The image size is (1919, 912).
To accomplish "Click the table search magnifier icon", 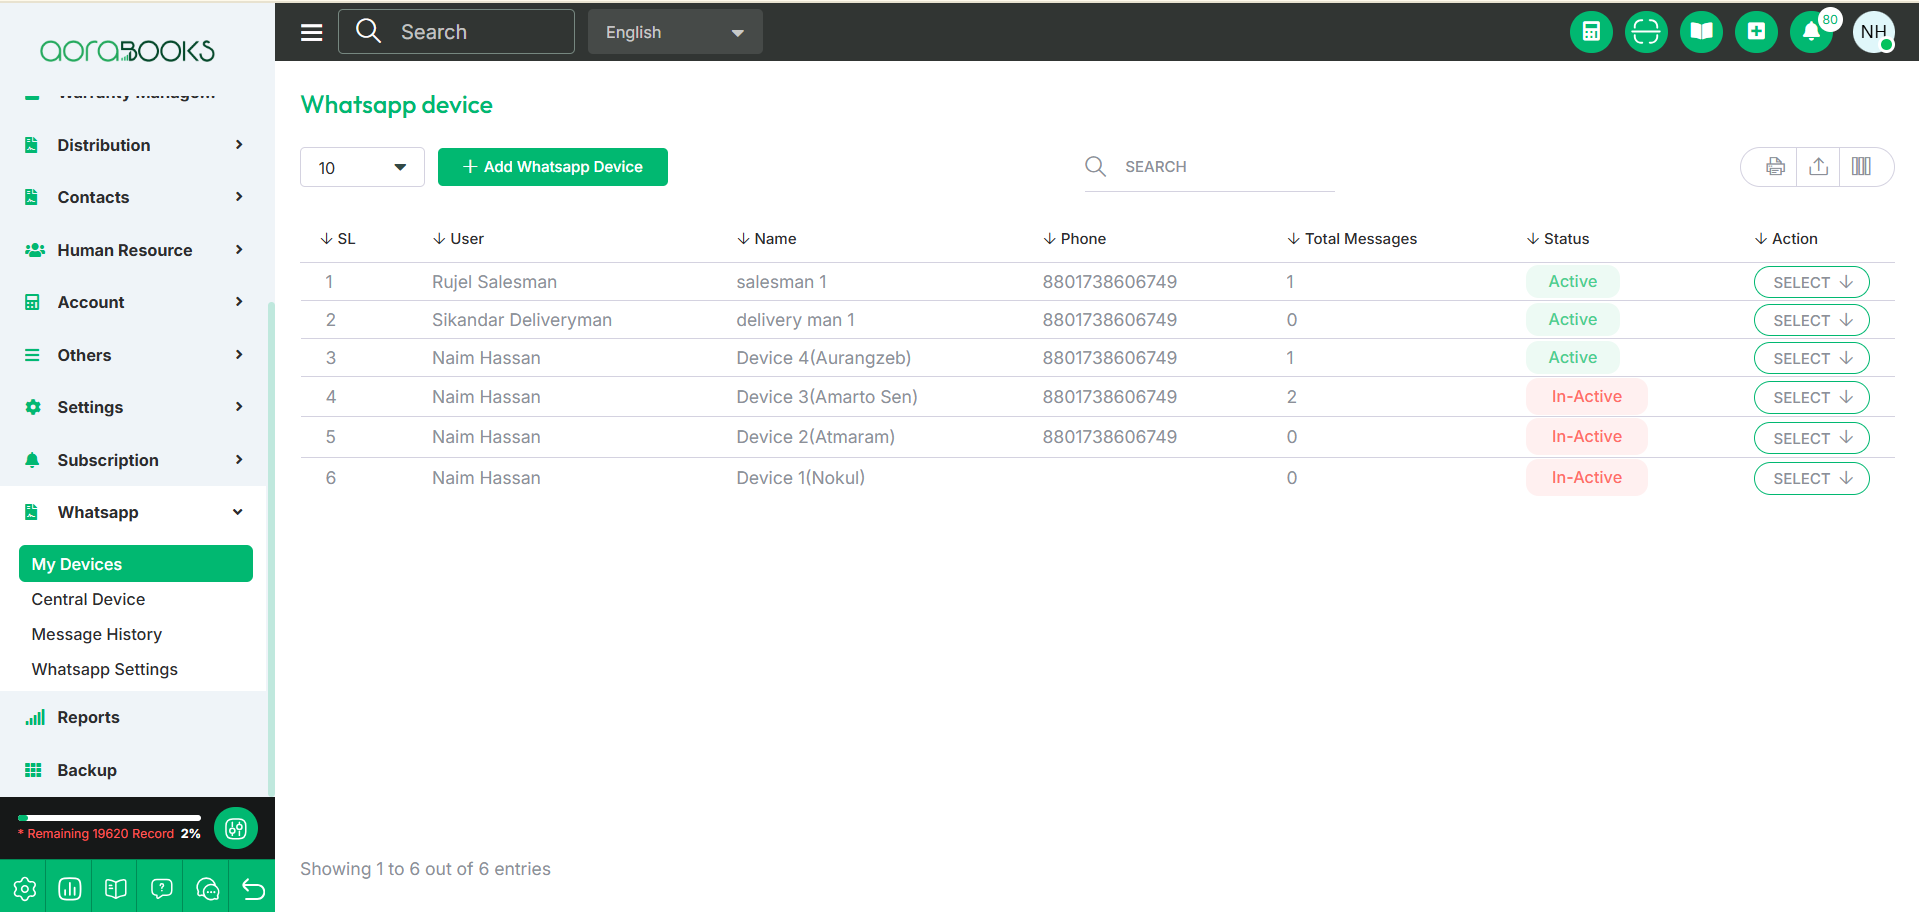I will coord(1096,166).
